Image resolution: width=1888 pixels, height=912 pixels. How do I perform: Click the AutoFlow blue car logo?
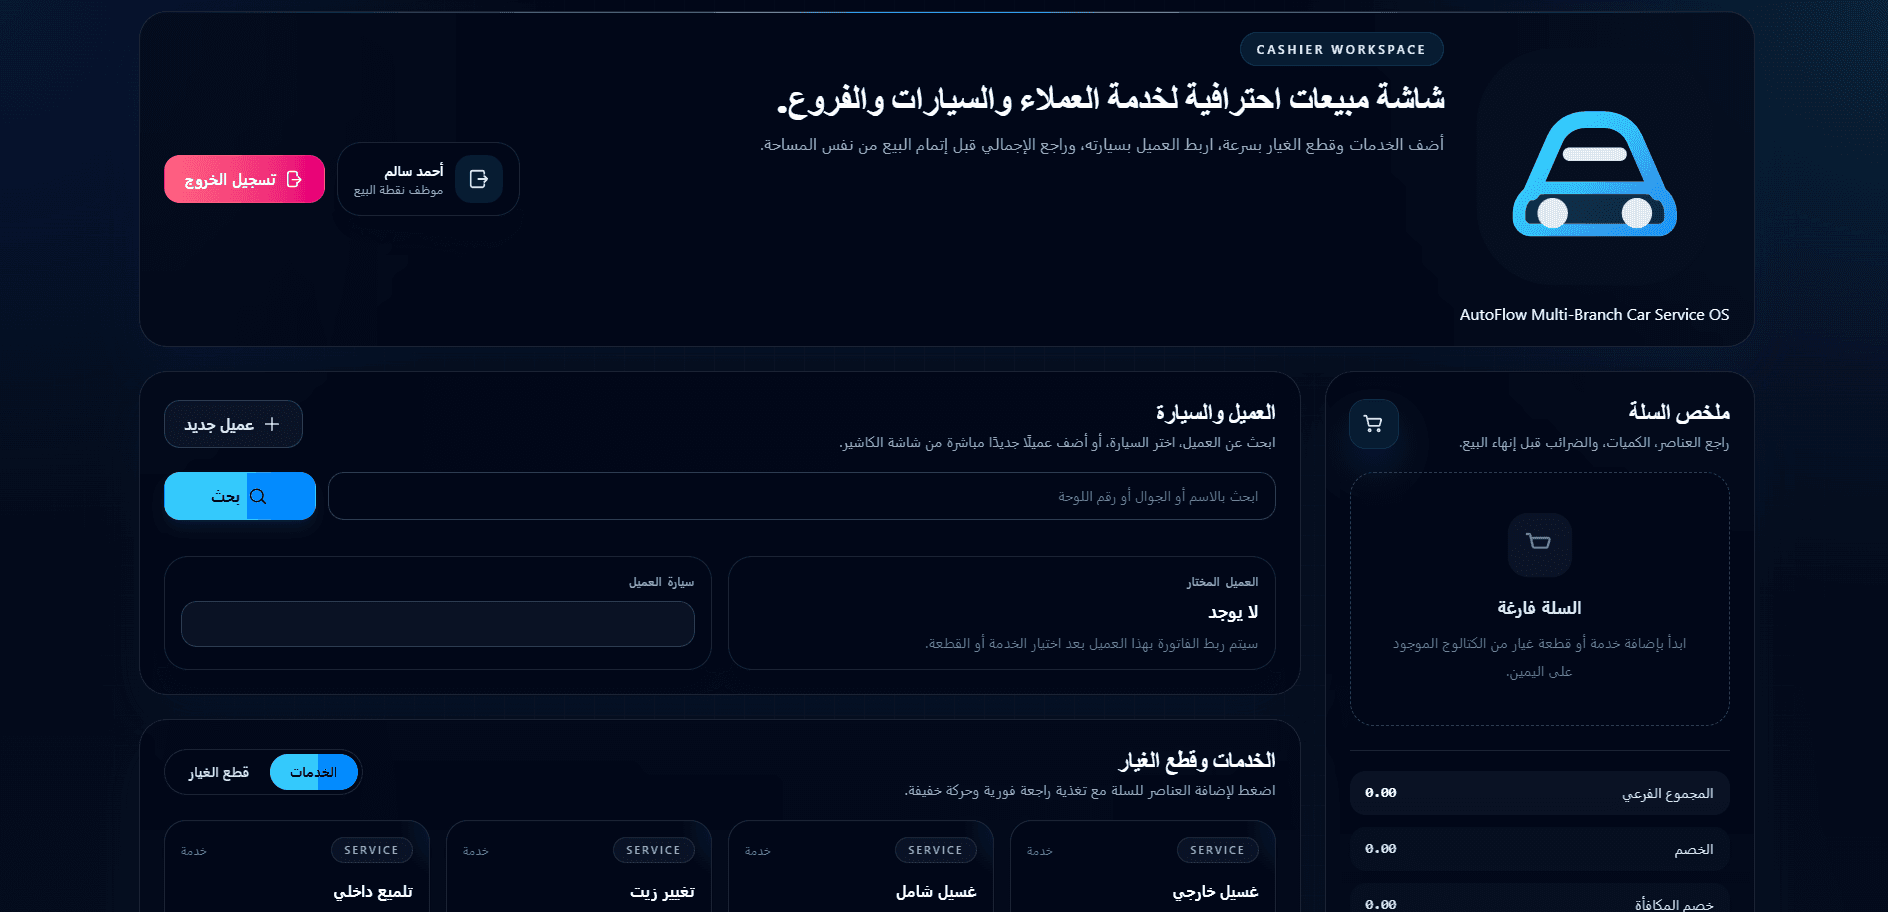(x=1594, y=174)
